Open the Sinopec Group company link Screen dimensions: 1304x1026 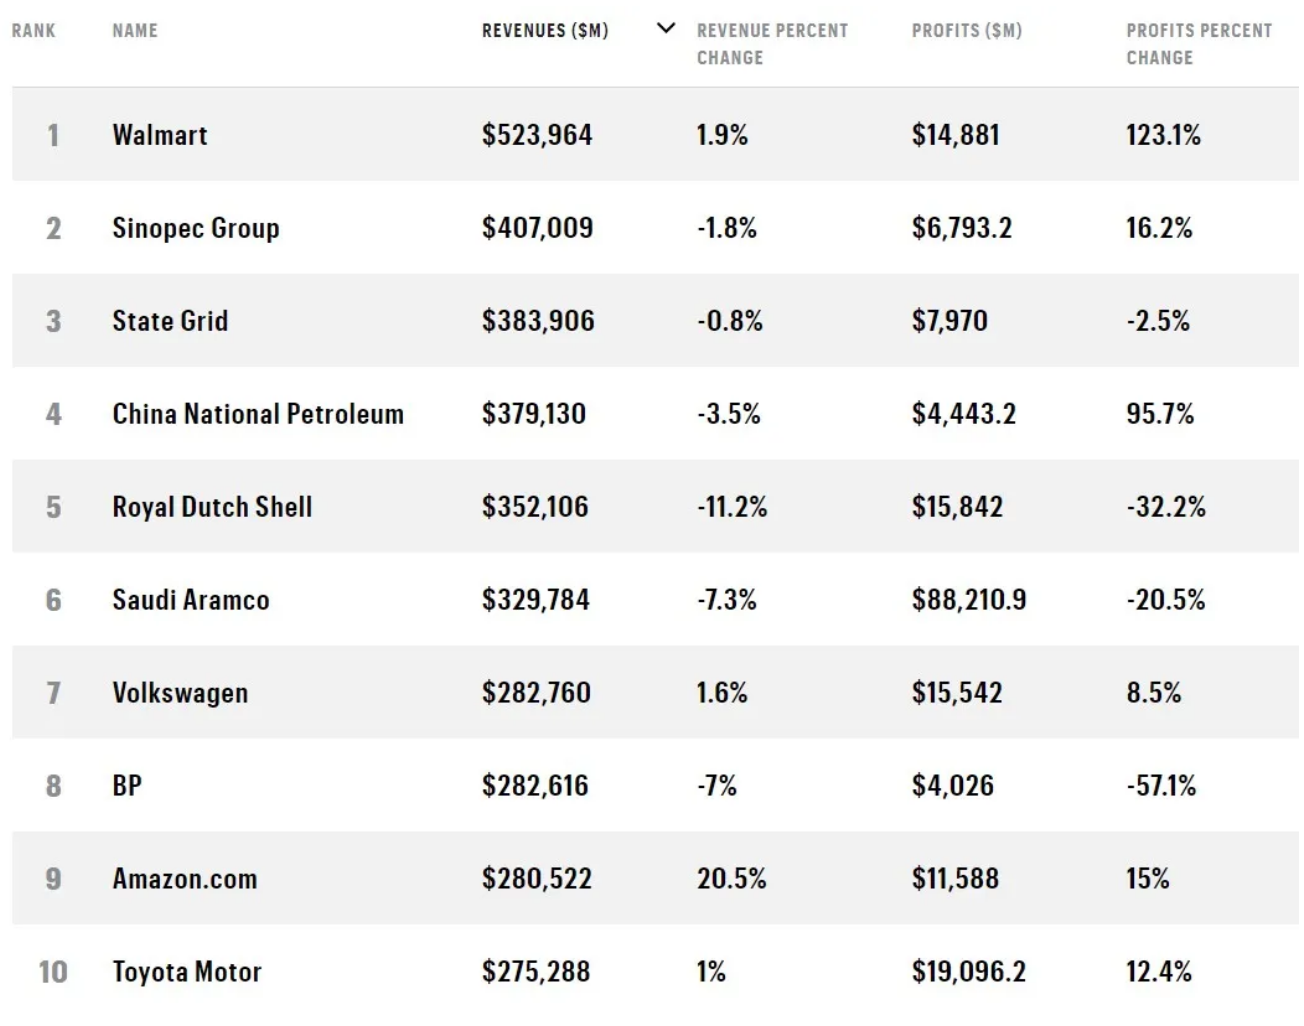[x=196, y=228]
